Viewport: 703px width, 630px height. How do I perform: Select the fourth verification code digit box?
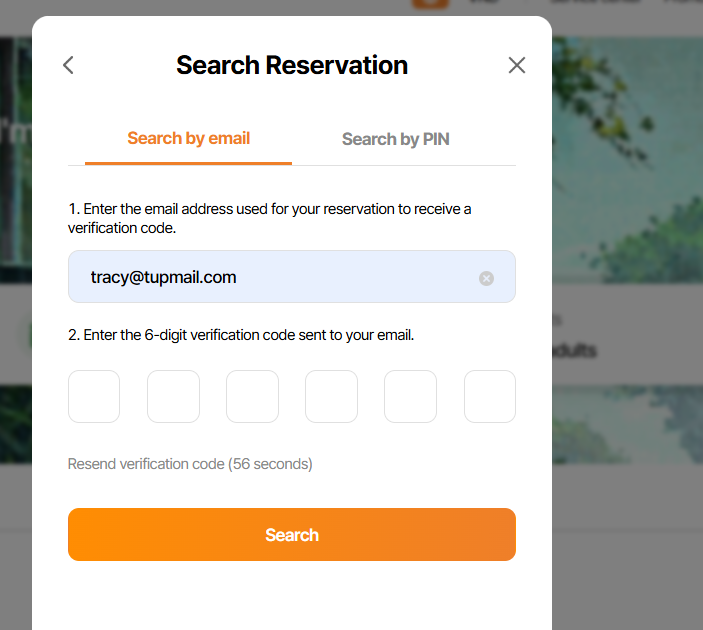pos(331,396)
